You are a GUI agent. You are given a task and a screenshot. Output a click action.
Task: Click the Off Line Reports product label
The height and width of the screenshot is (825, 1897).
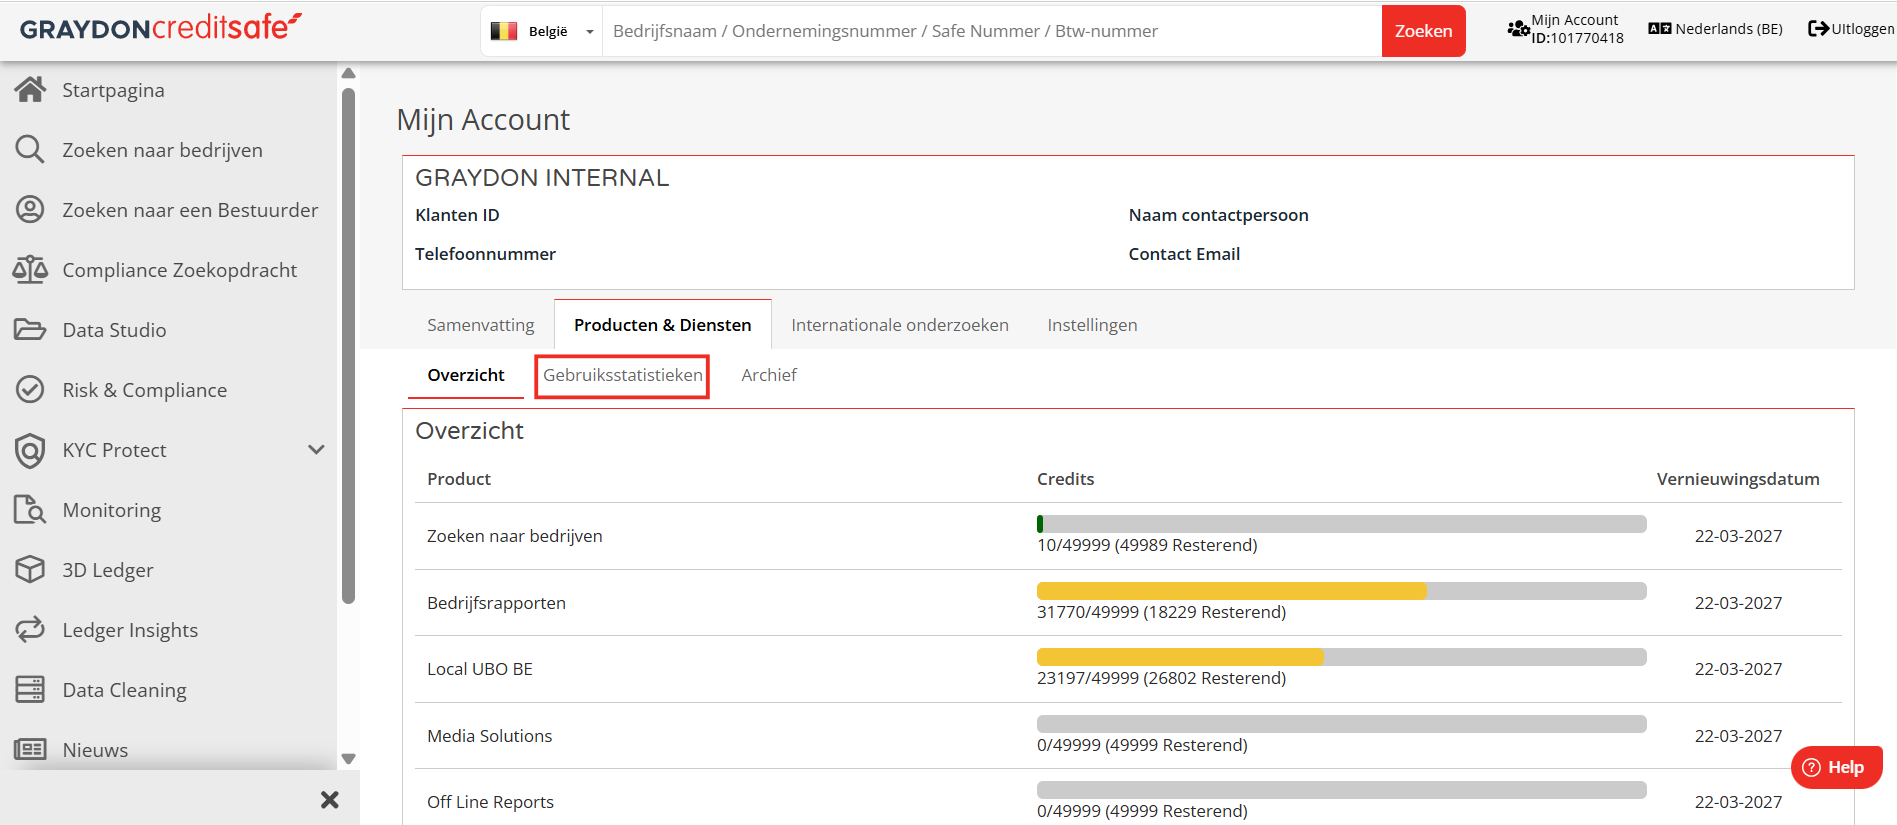click(490, 802)
